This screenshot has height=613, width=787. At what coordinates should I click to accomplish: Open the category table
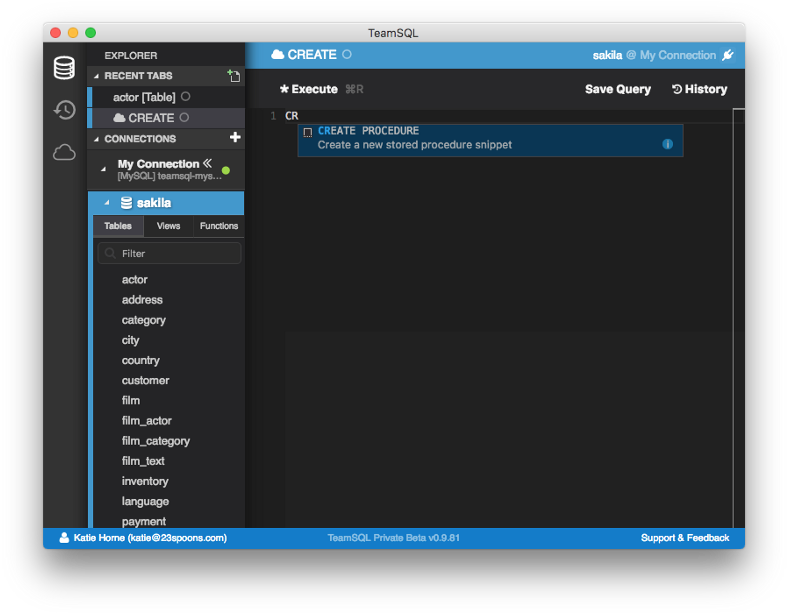coord(144,320)
